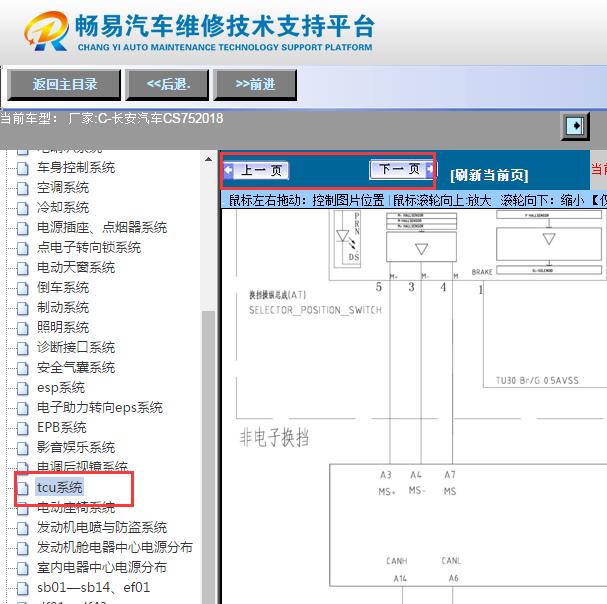This screenshot has height=604, width=607.
Task: Click the 返回主目录 button
Action: [64, 84]
